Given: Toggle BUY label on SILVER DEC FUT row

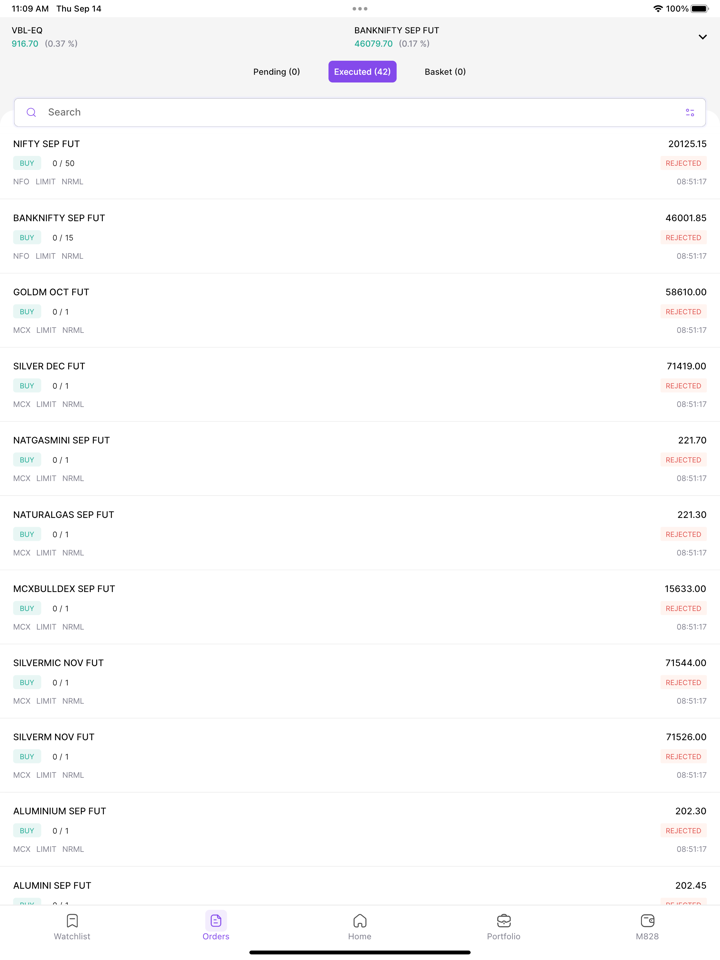Looking at the screenshot, I should pyautogui.click(x=26, y=385).
